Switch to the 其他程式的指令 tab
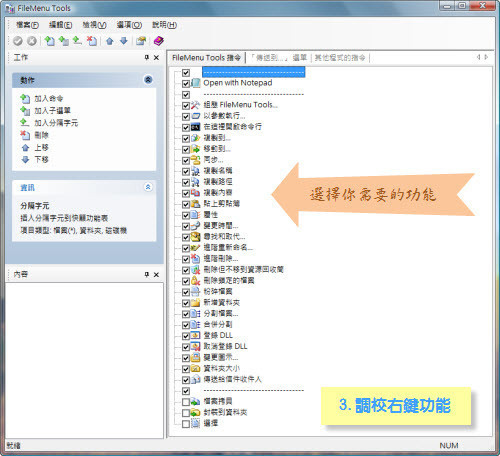Image resolution: width=500 pixels, height=456 pixels. point(340,58)
